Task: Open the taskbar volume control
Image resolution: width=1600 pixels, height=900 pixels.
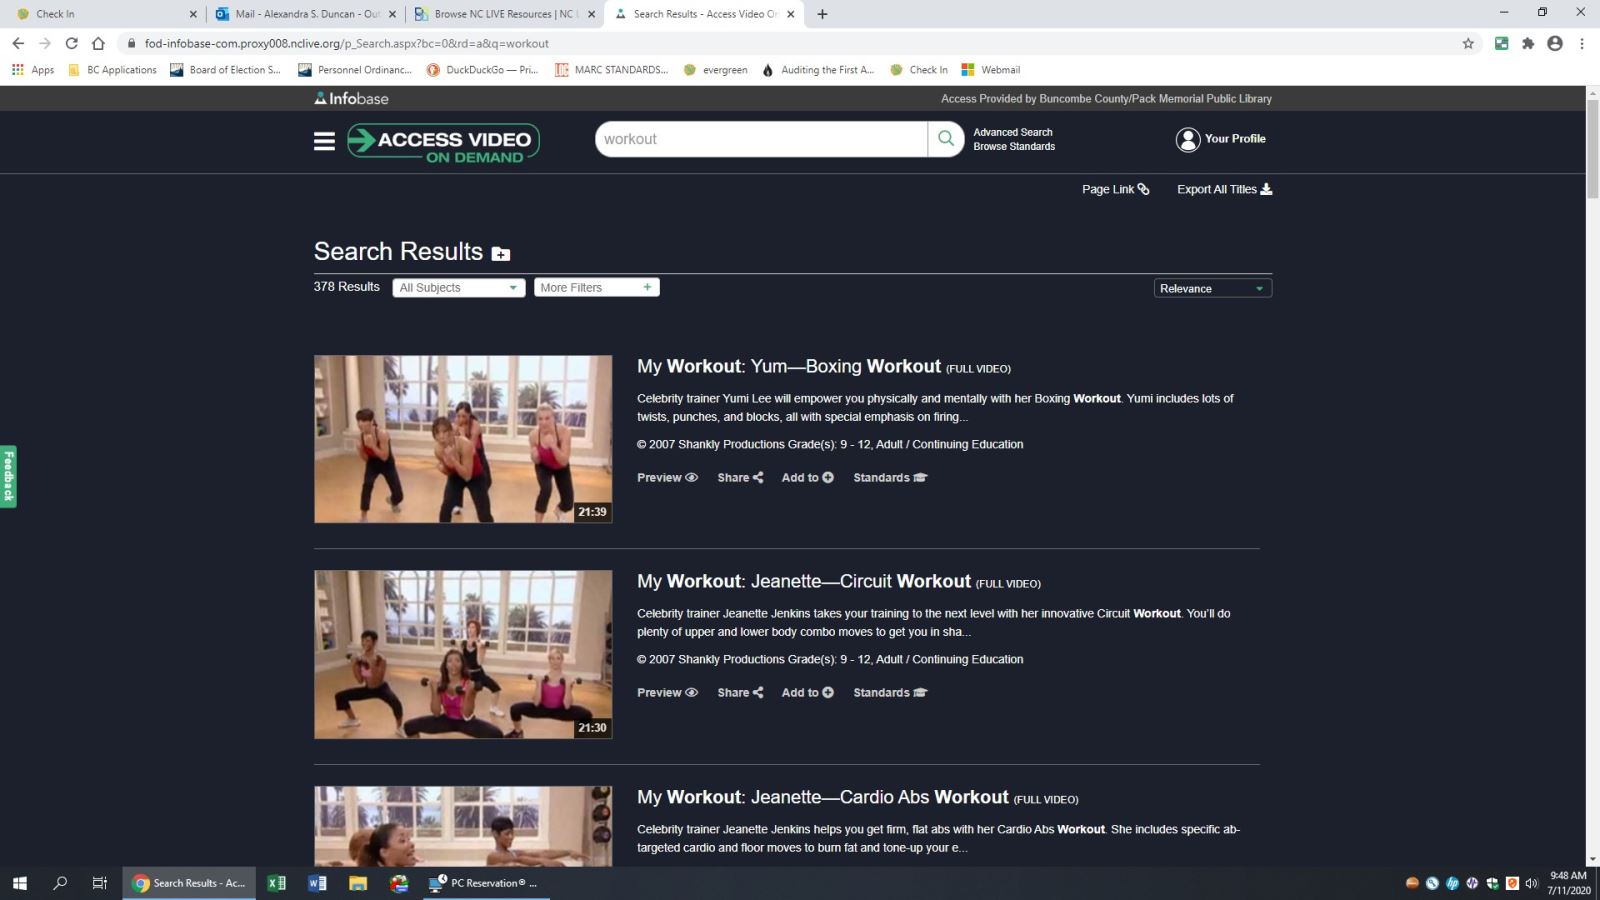Action: (x=1531, y=883)
